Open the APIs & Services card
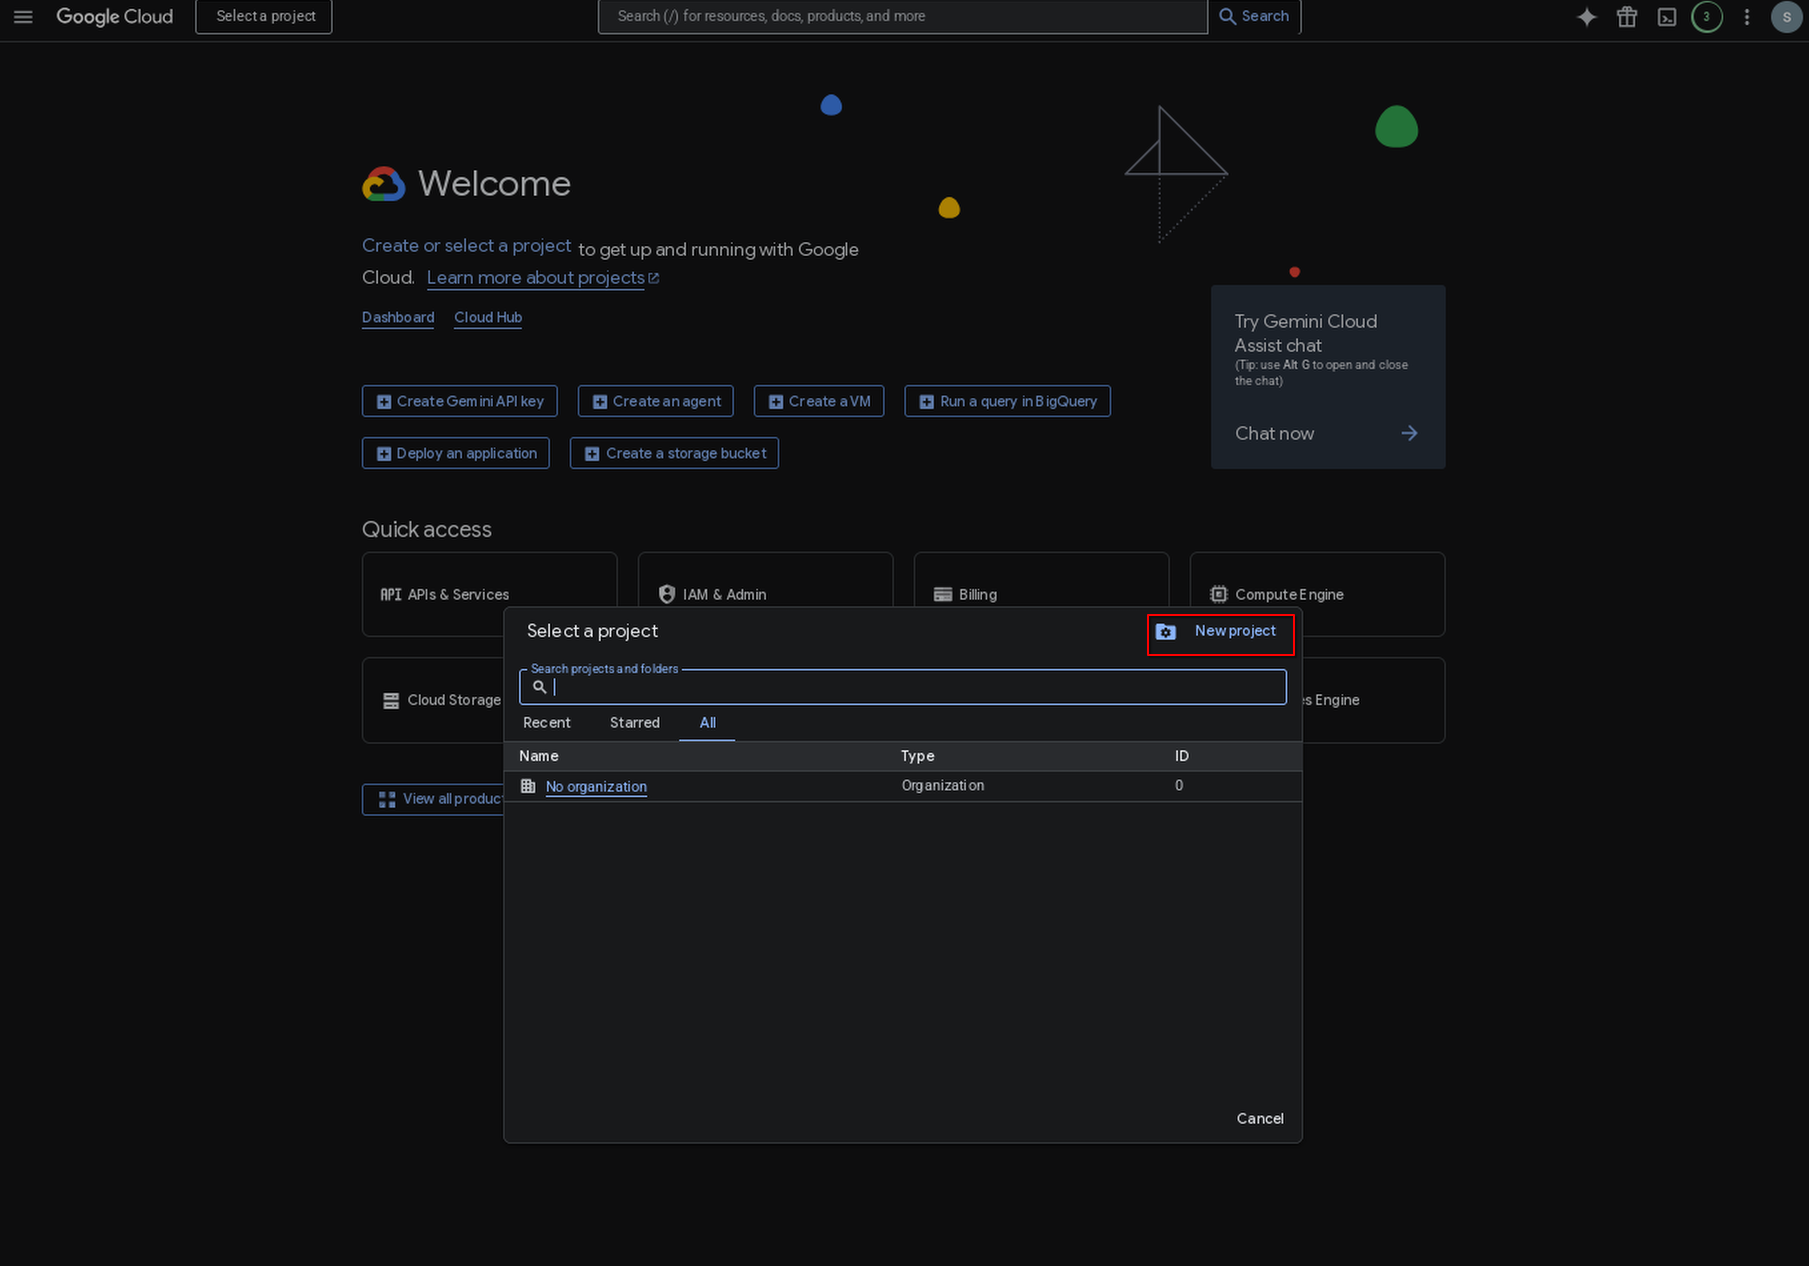 [x=489, y=594]
